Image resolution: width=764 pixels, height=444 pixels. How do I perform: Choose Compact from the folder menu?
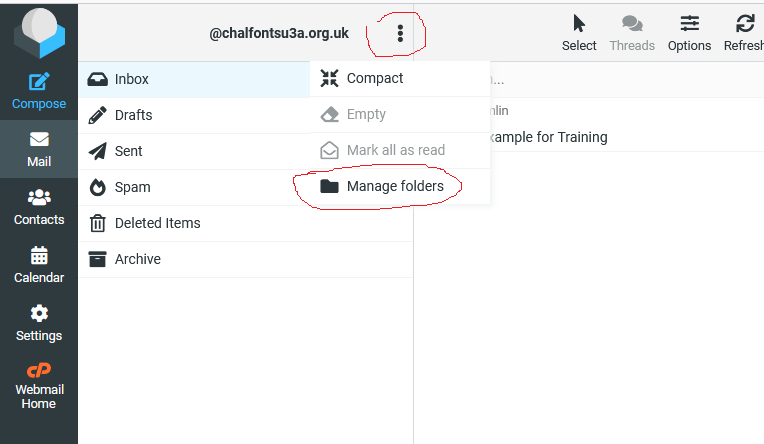[375, 78]
